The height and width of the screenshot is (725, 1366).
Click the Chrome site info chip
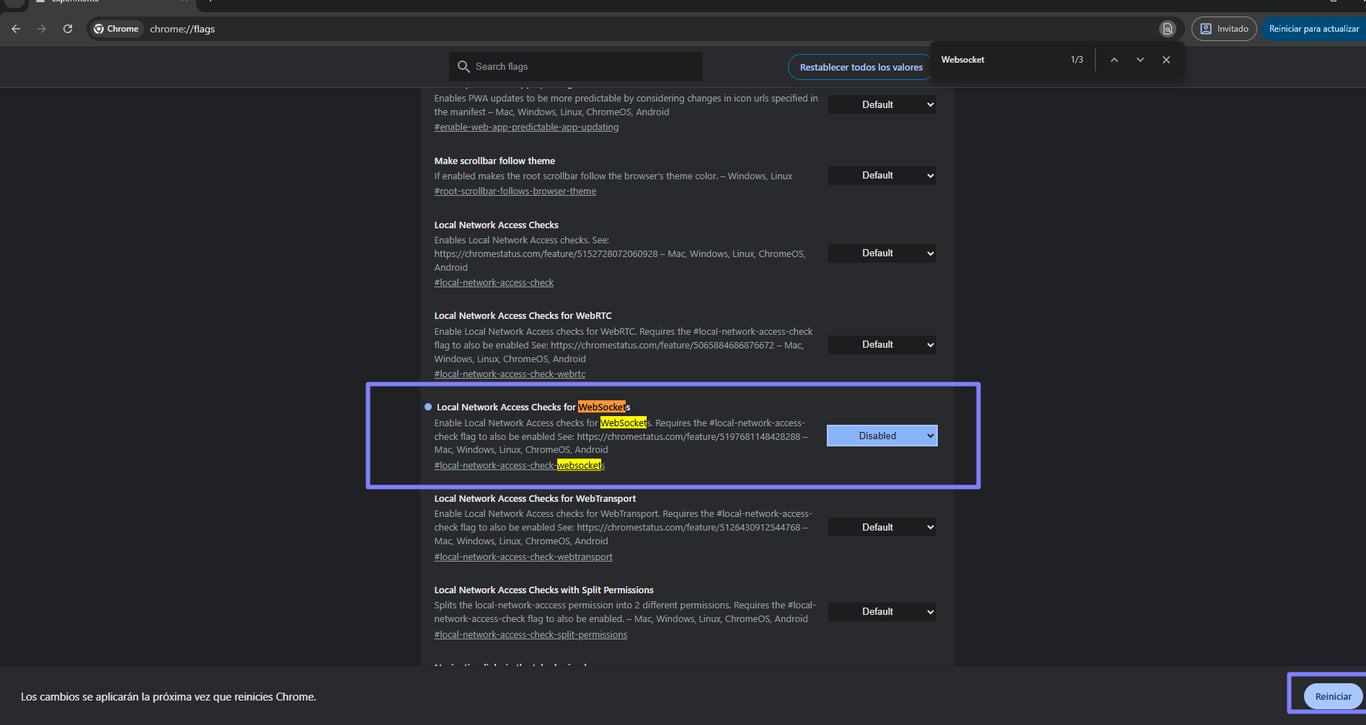coord(116,29)
